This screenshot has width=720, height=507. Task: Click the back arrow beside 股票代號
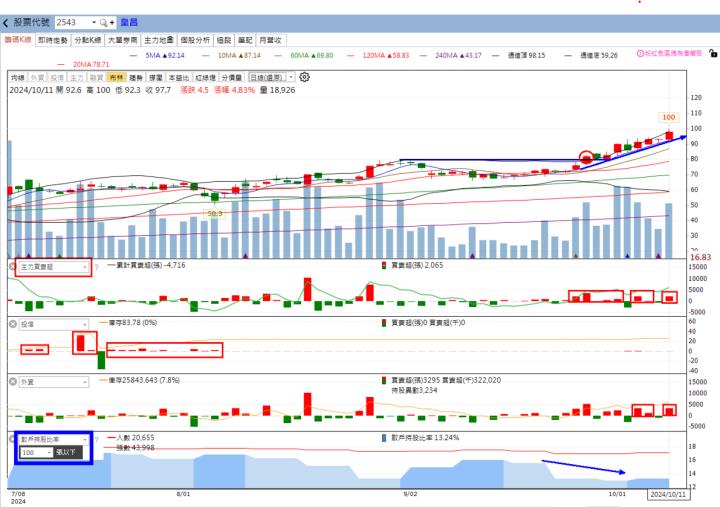coord(6,23)
